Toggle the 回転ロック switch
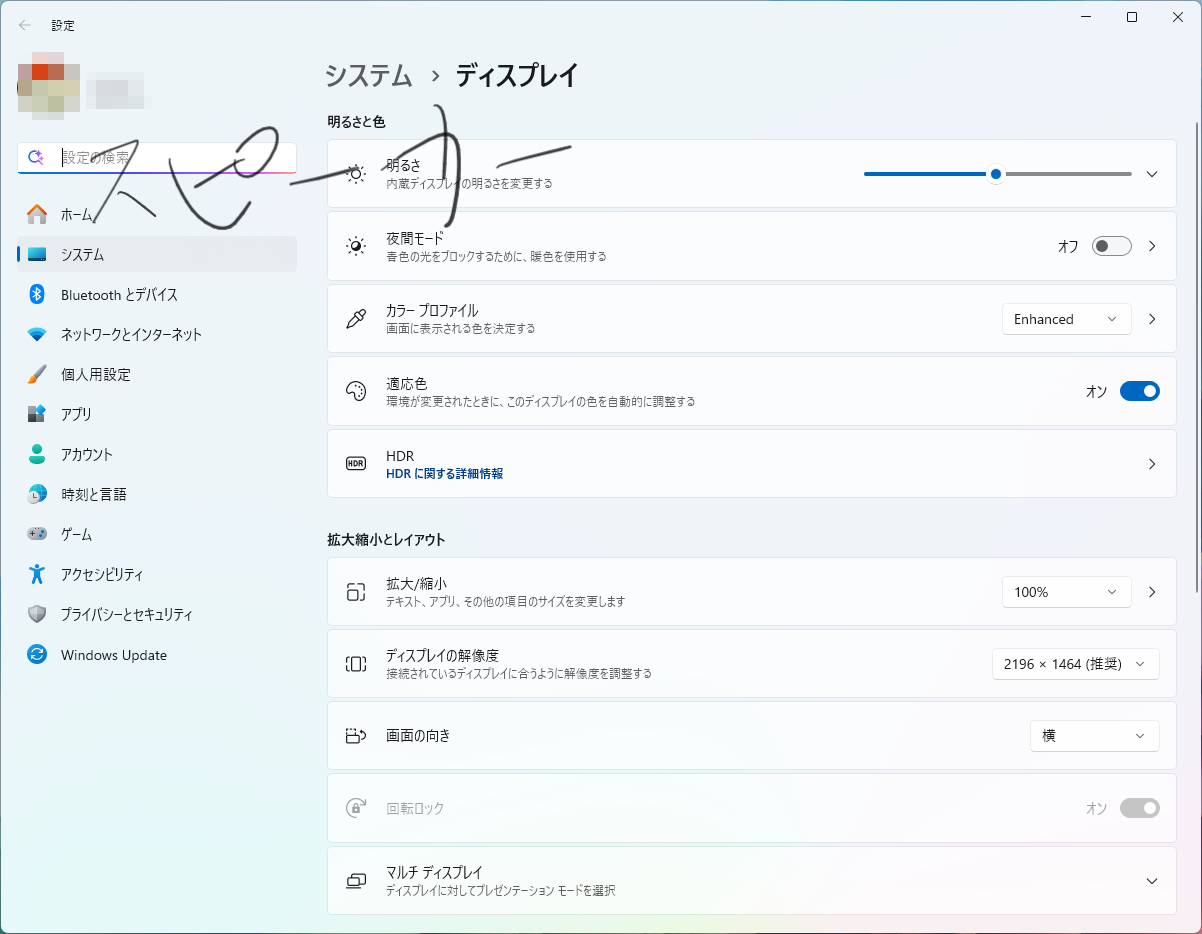 click(x=1140, y=808)
